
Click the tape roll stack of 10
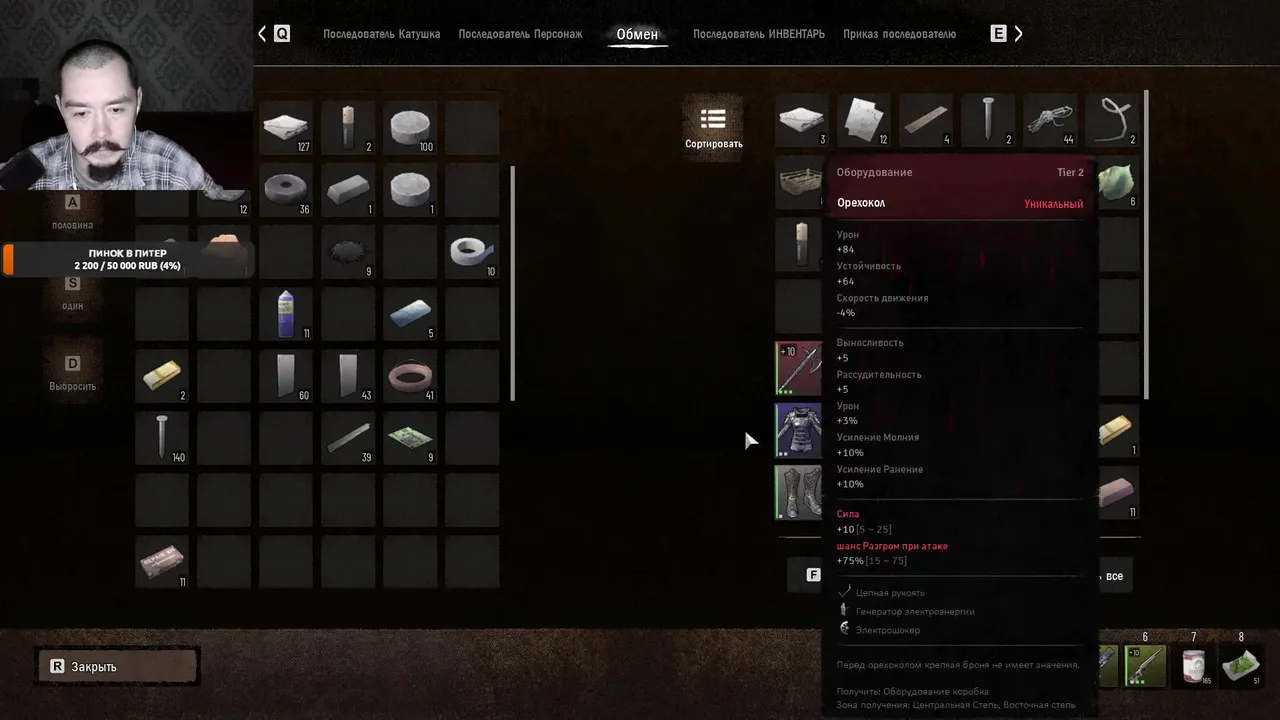tap(472, 251)
